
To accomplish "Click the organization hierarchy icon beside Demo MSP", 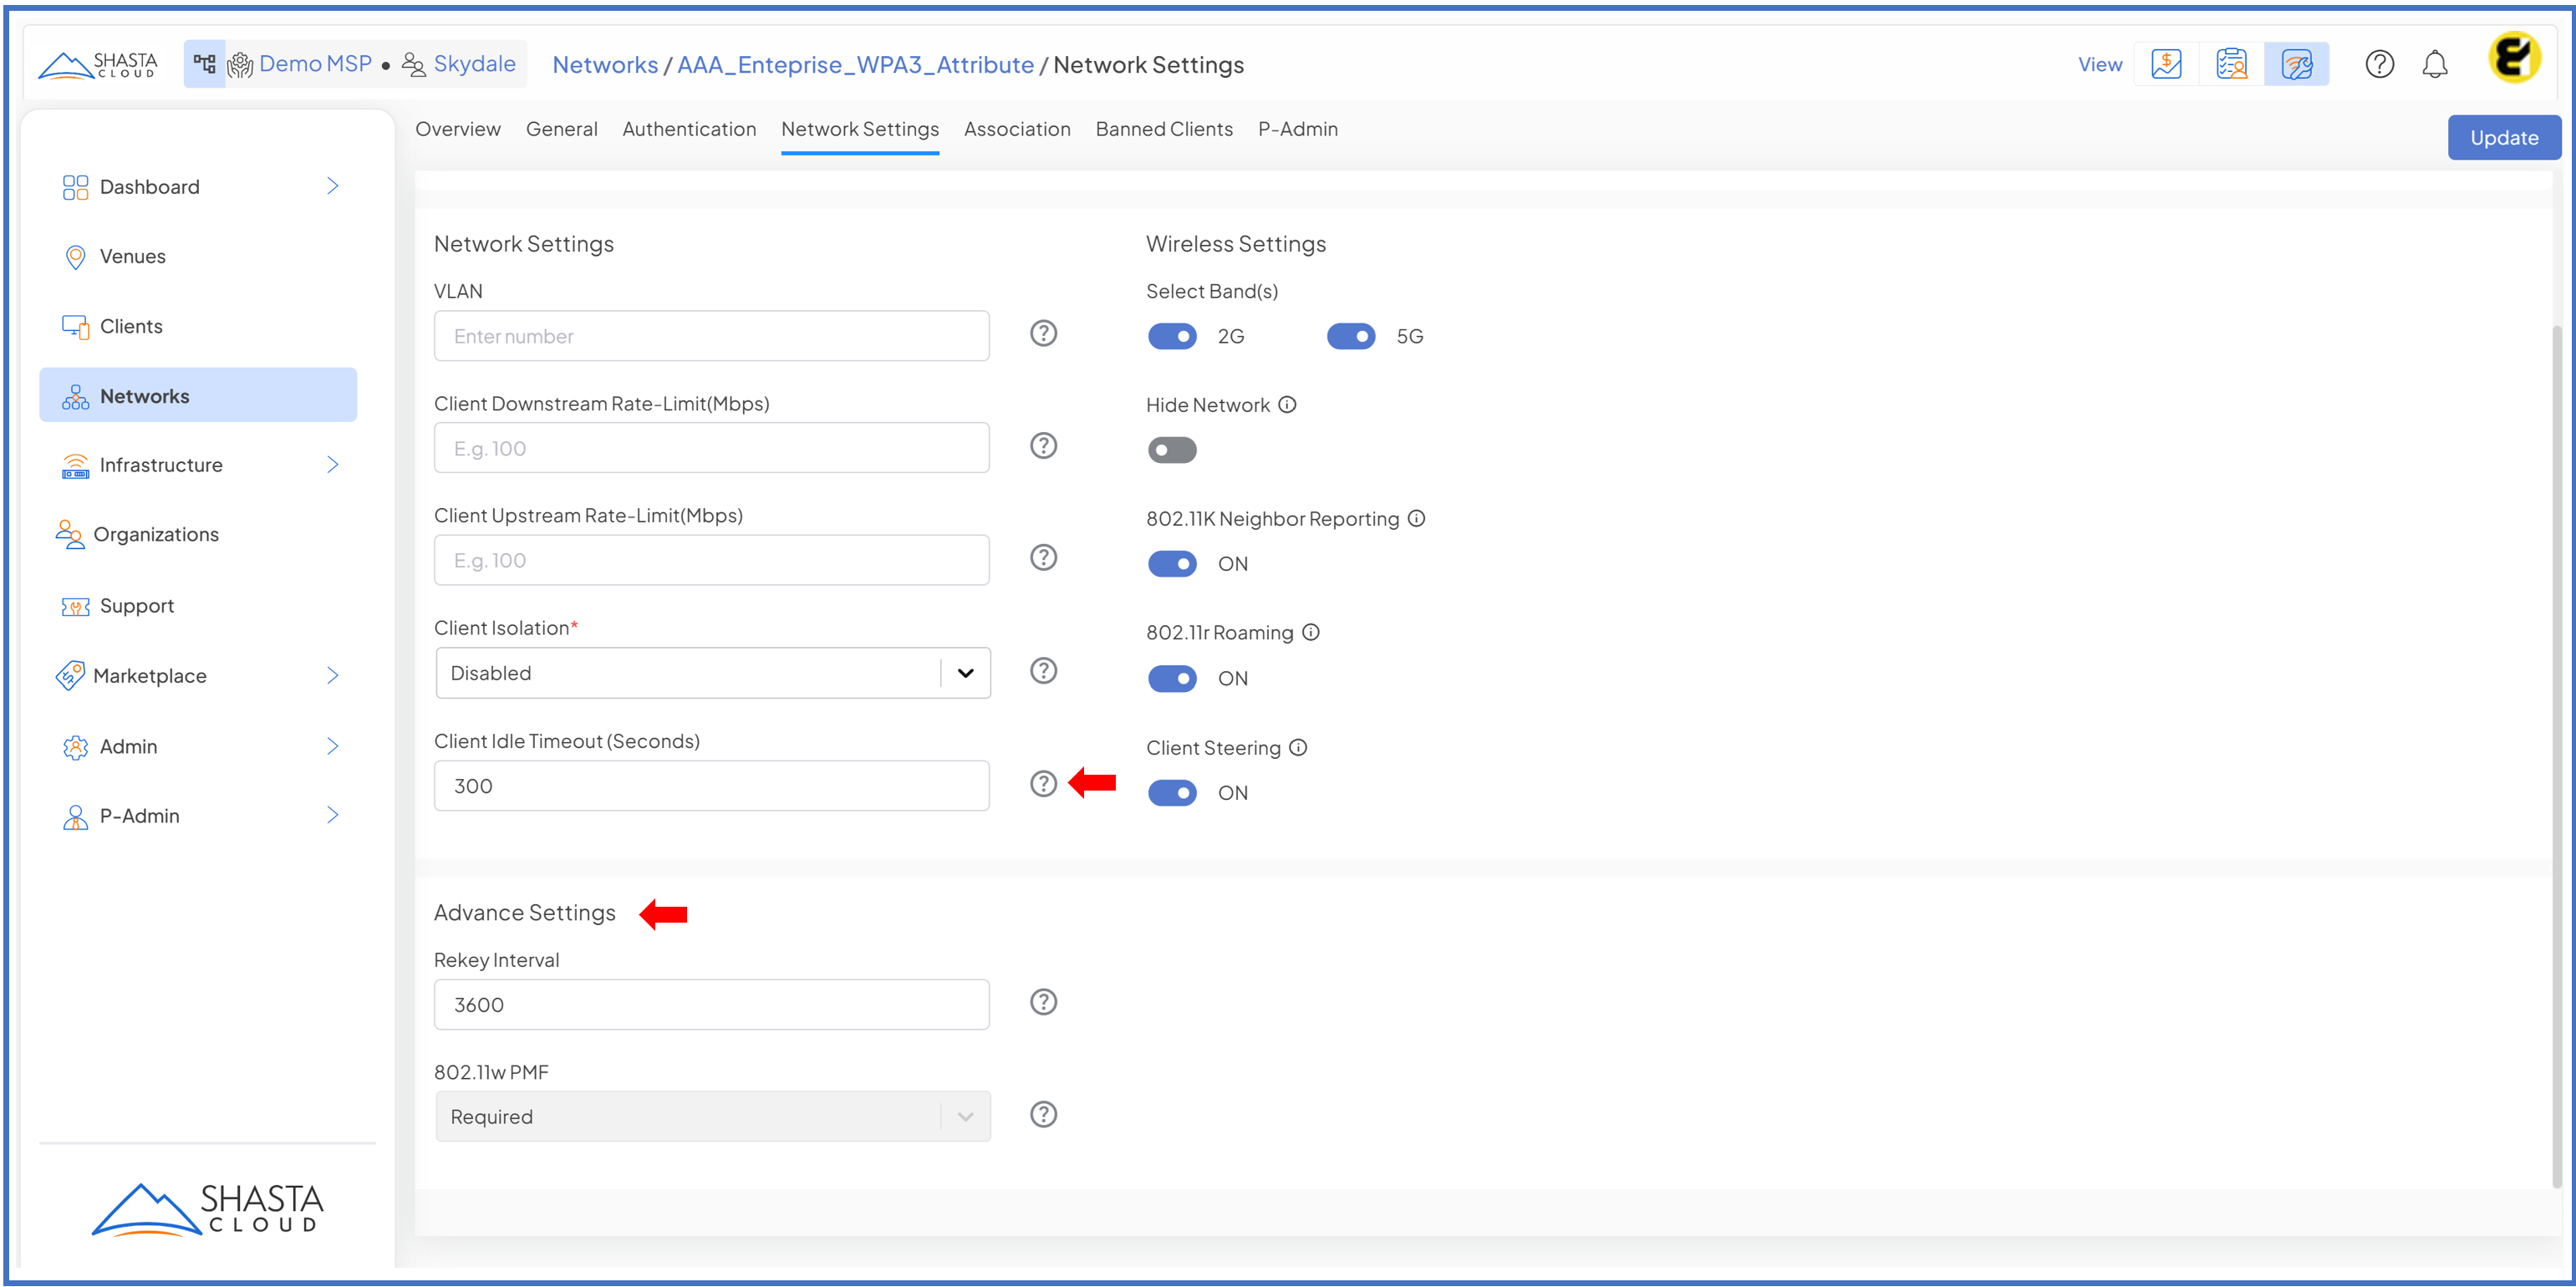I will [204, 64].
